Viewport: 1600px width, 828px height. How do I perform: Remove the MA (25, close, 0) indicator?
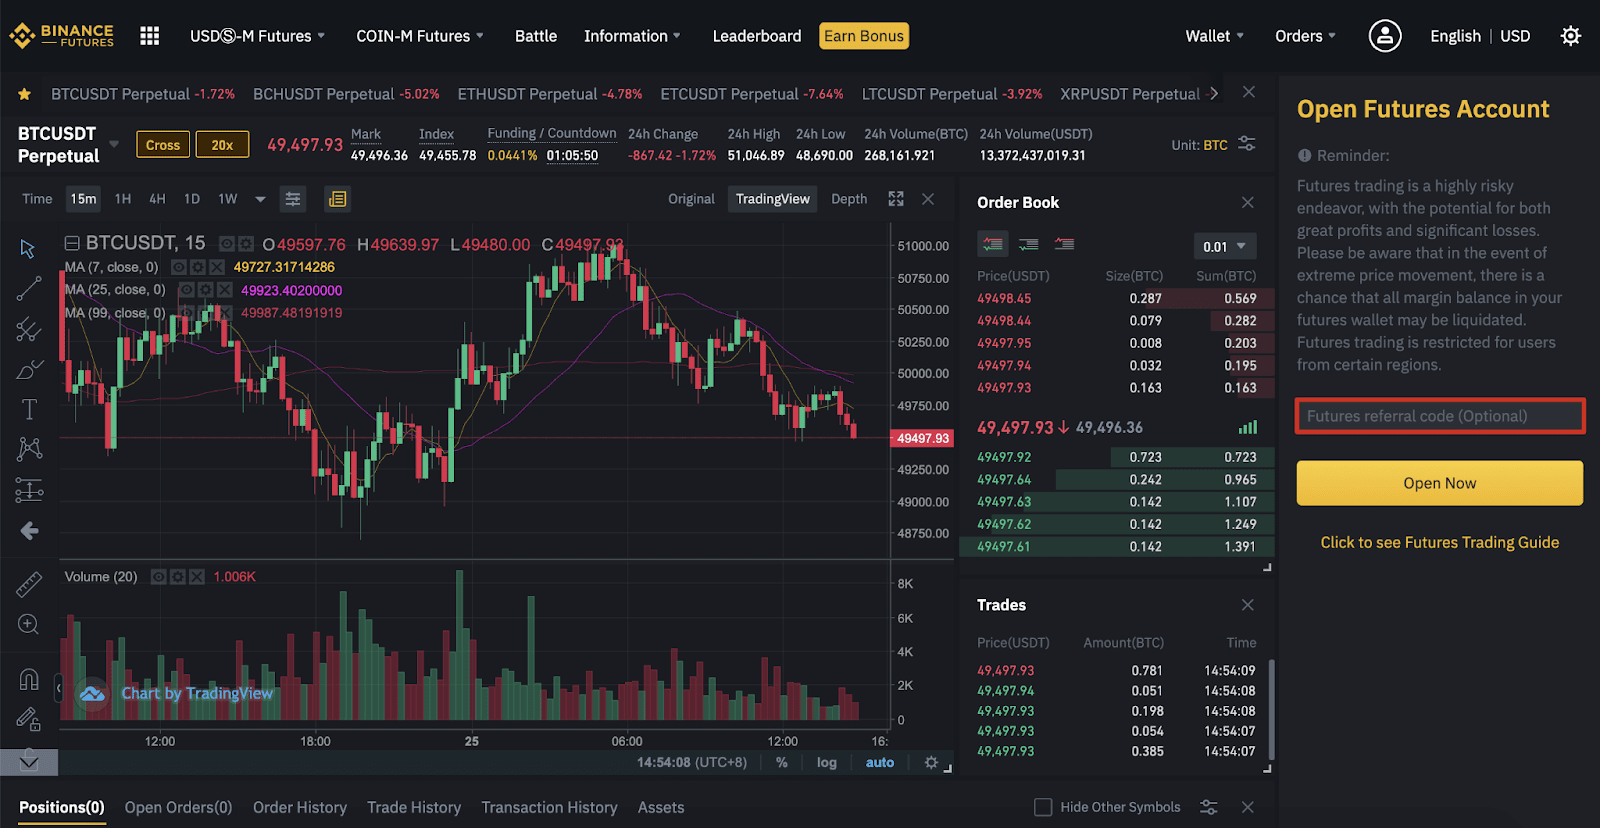point(224,290)
